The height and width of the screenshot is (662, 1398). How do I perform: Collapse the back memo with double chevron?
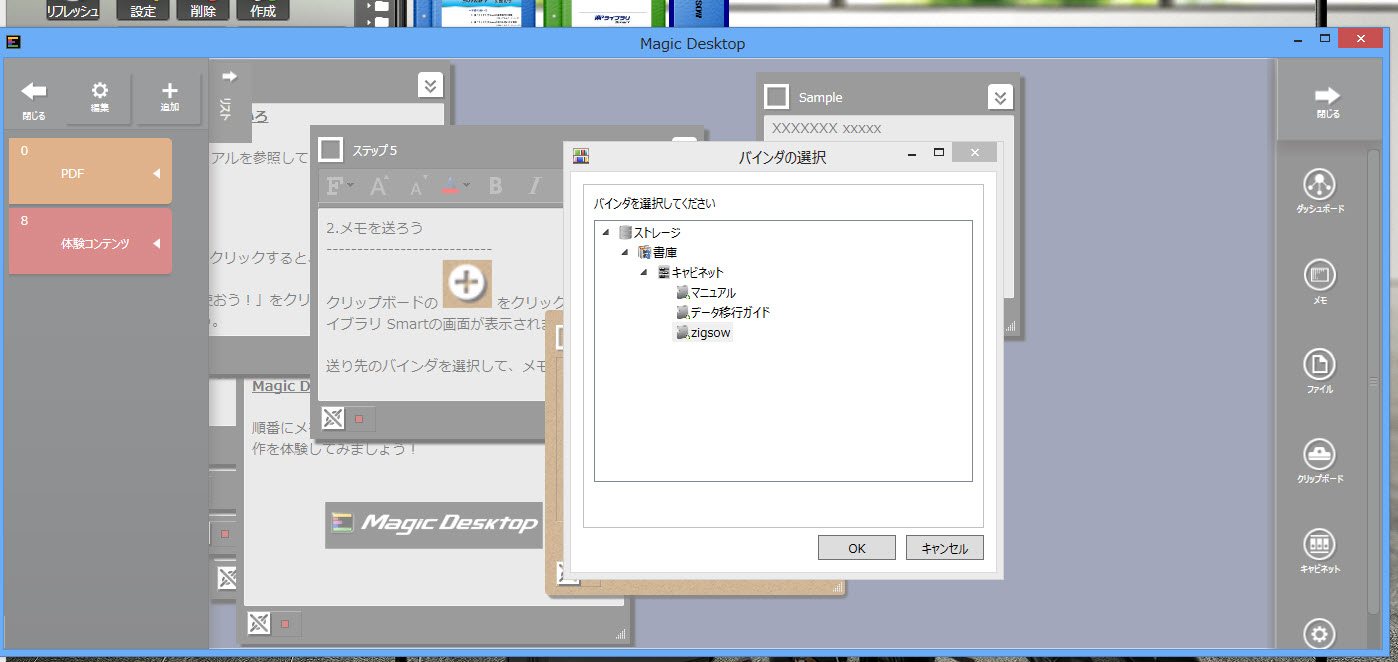tap(430, 85)
